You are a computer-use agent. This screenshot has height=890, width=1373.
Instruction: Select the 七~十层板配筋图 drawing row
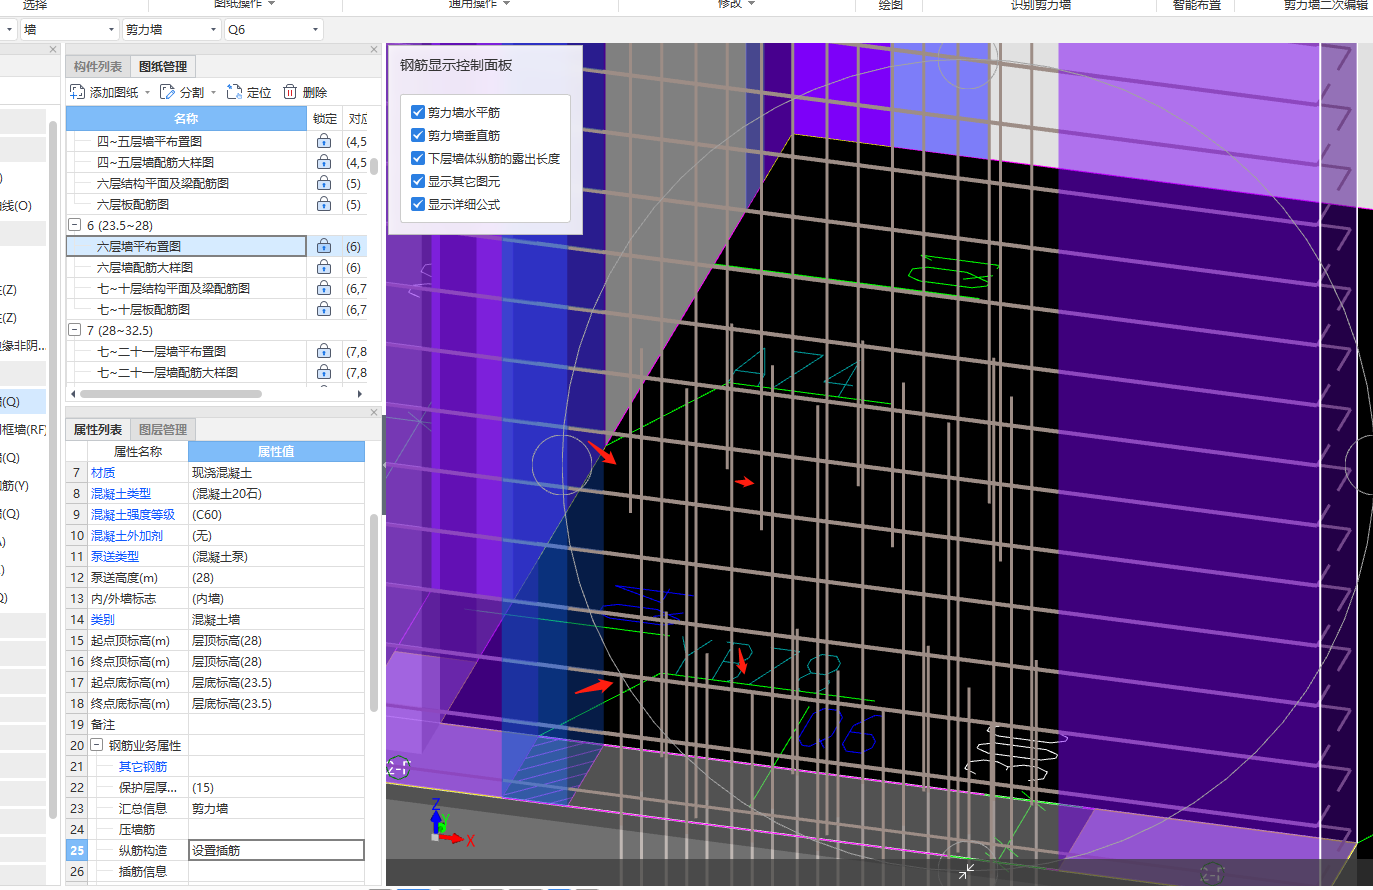click(186, 309)
